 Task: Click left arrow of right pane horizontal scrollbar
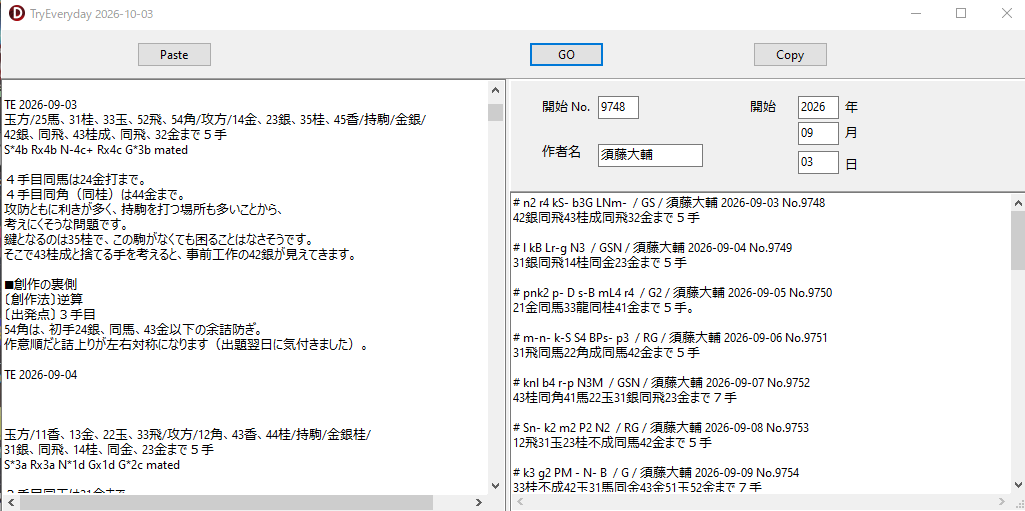click(x=519, y=502)
